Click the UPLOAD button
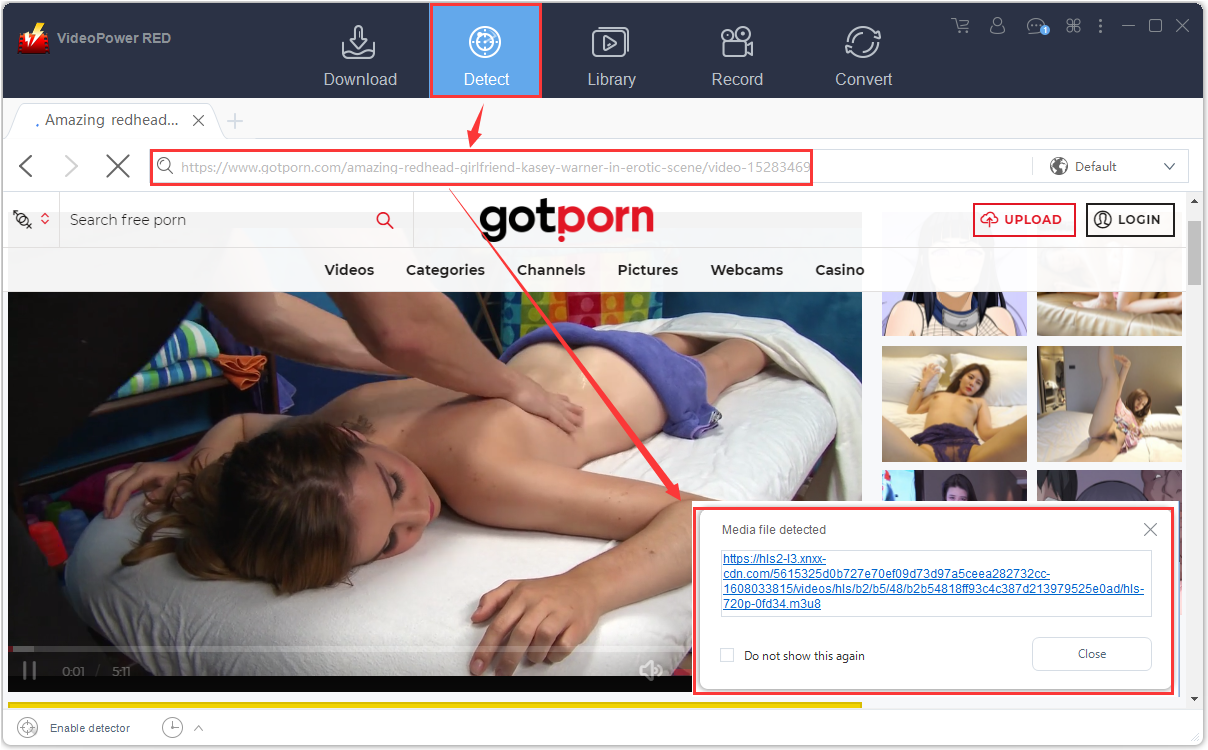1208x750 pixels. 1024,220
